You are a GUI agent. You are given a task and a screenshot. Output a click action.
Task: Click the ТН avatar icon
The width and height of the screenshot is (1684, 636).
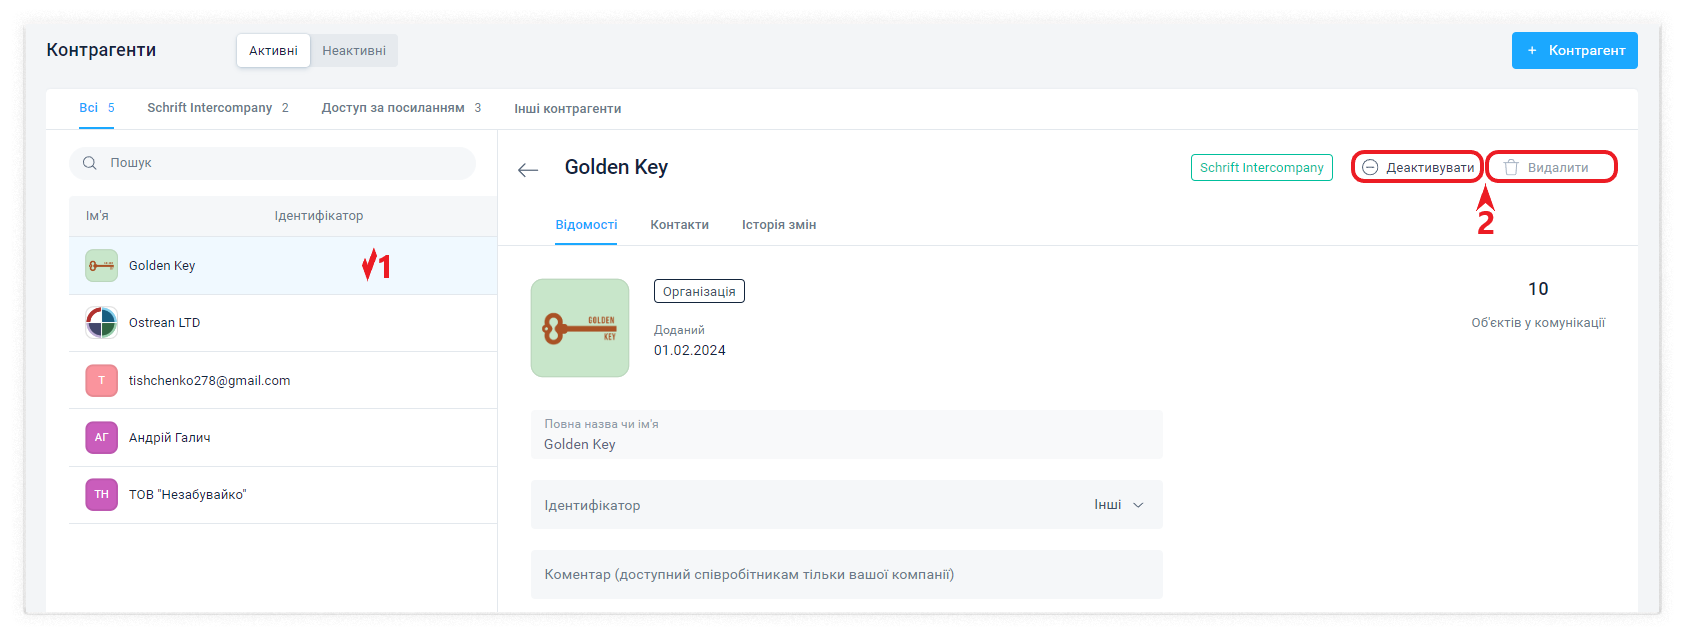[101, 494]
